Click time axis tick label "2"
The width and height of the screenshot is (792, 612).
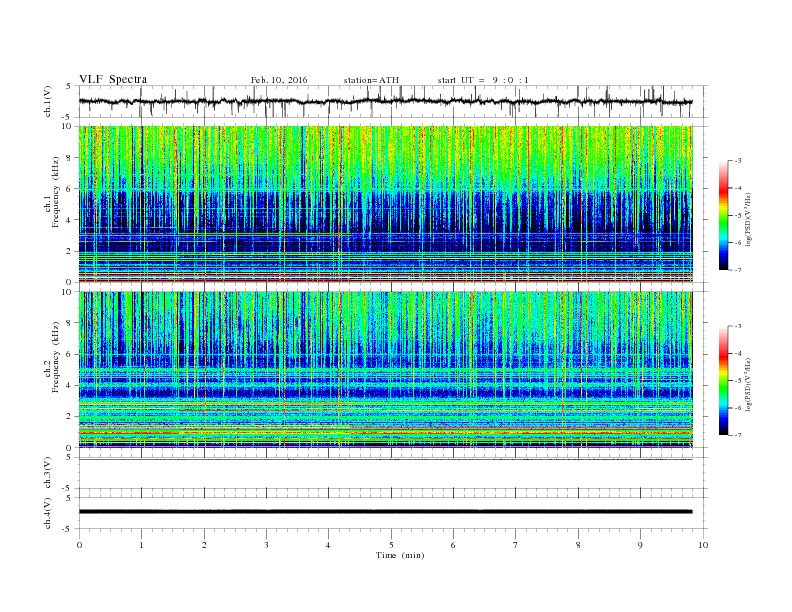[204, 545]
